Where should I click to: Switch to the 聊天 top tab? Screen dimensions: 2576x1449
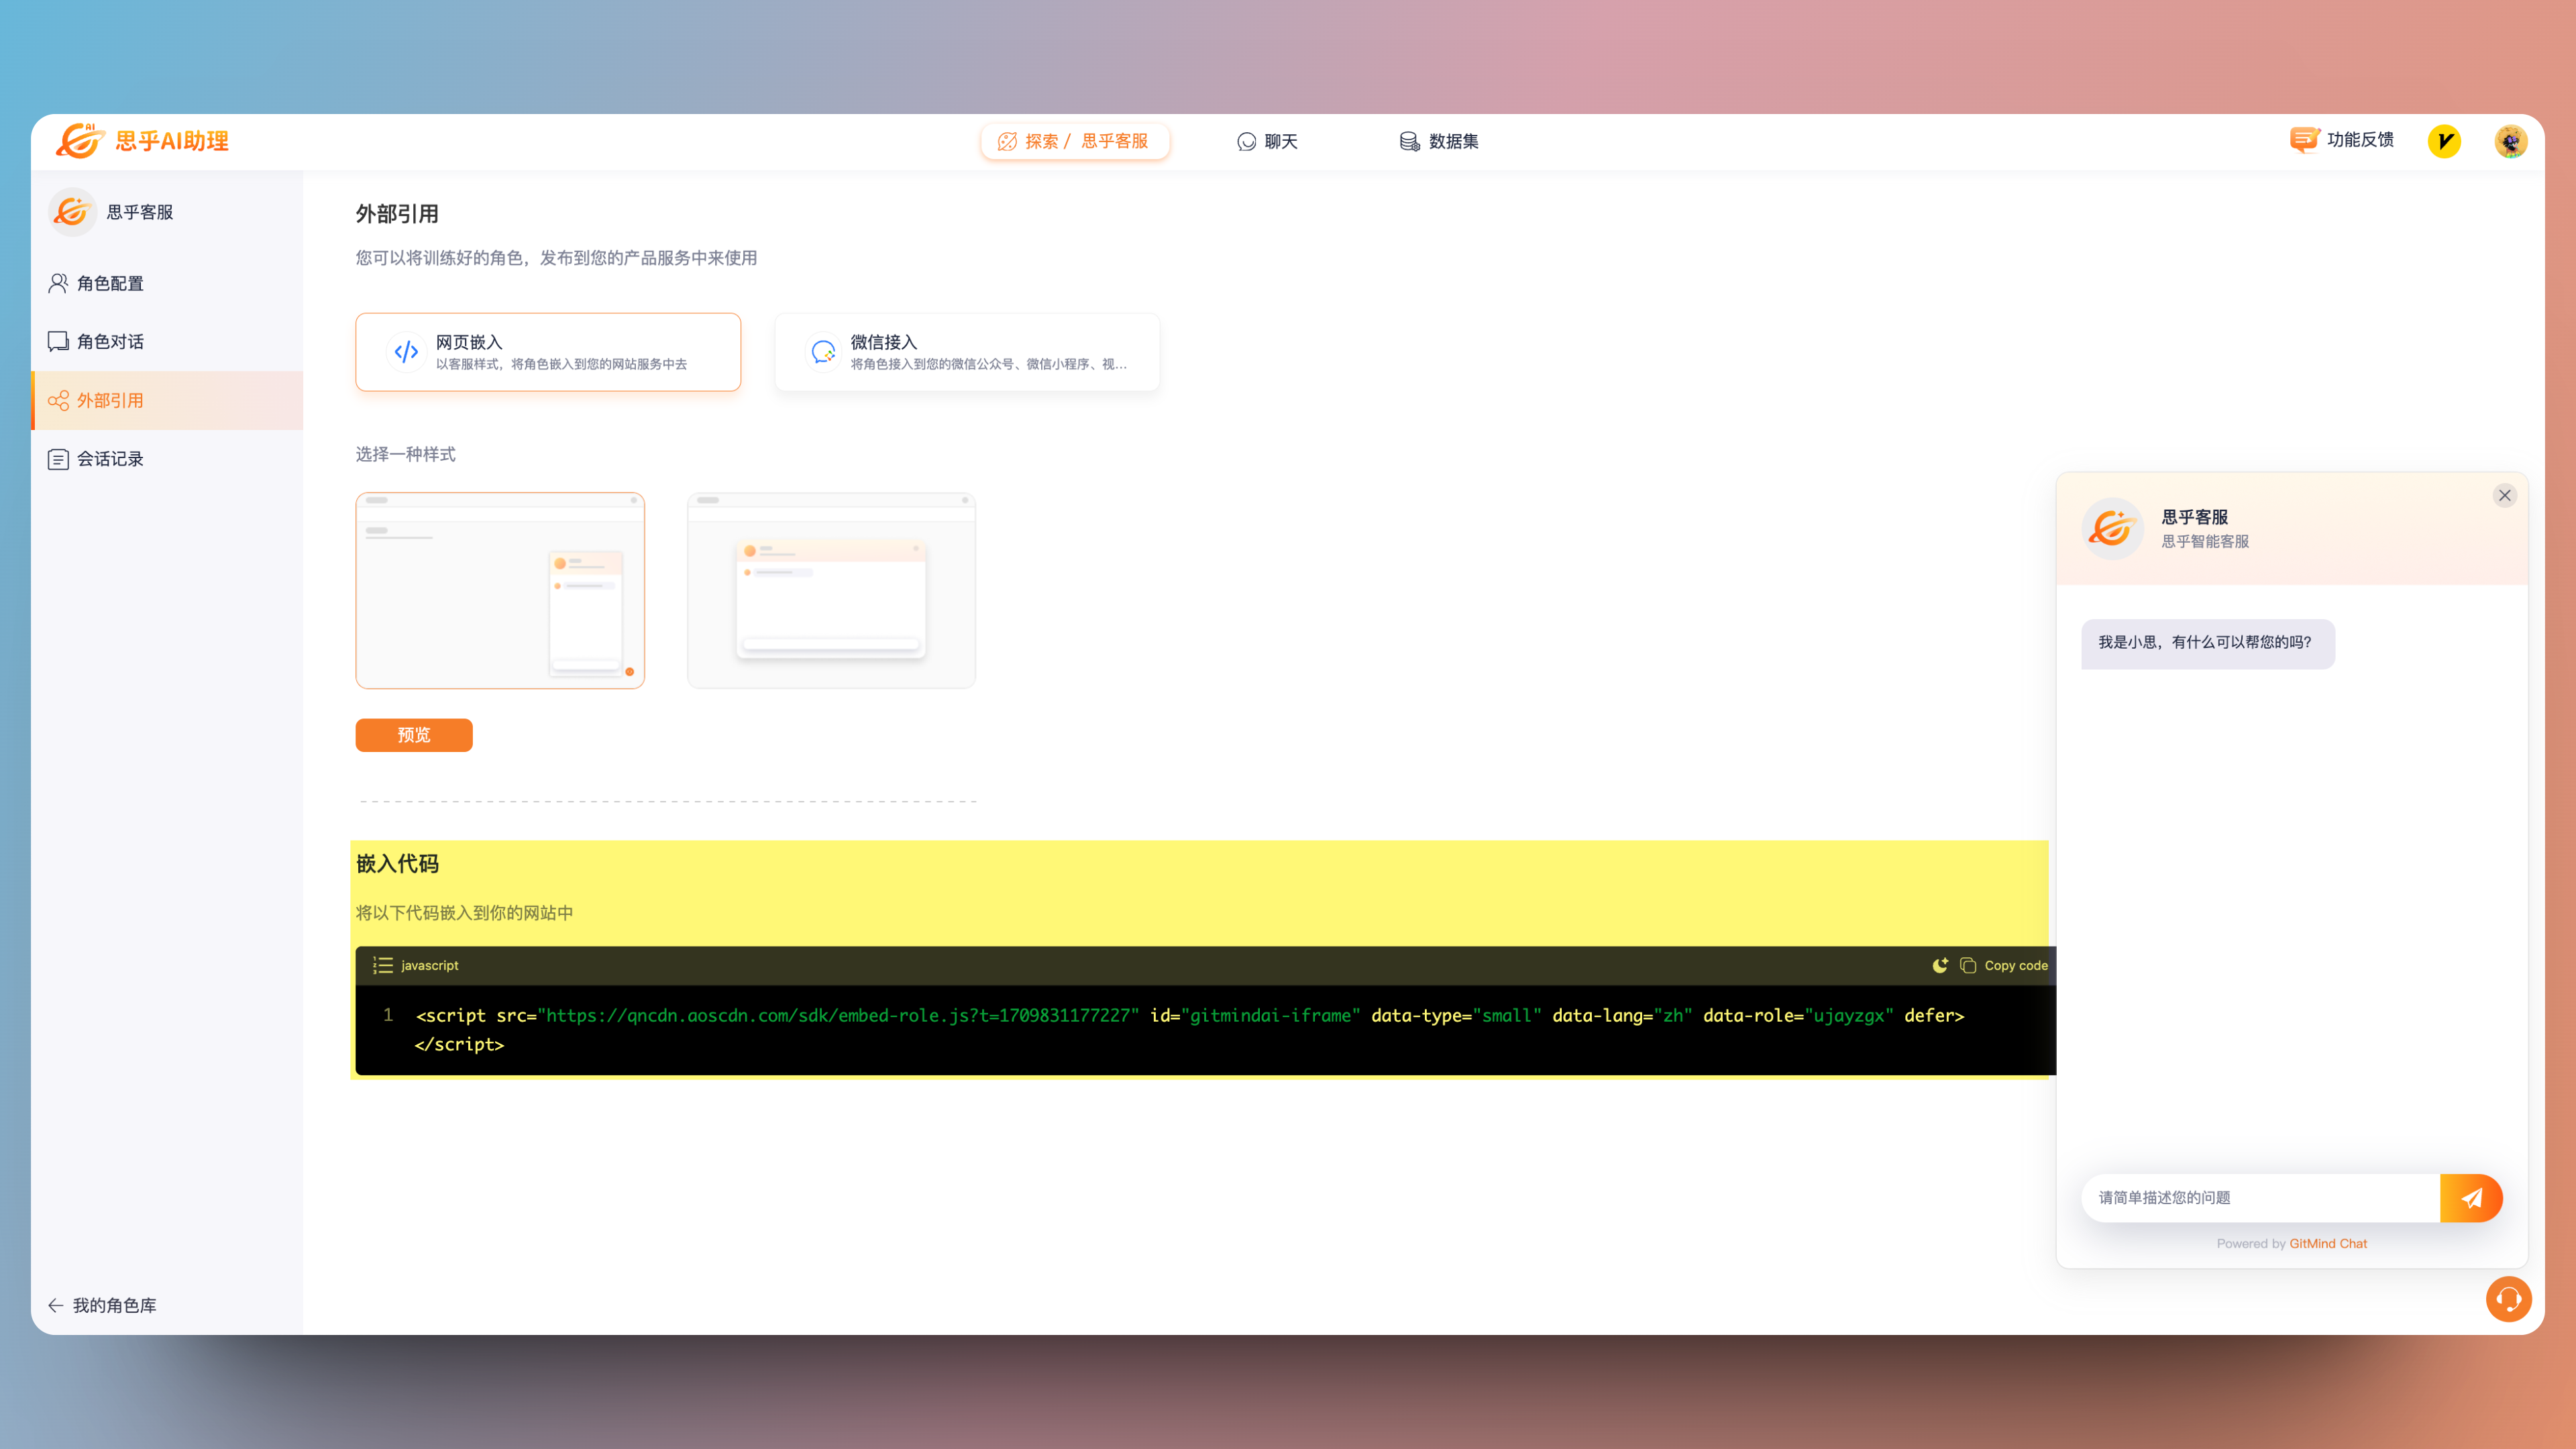1267,141
